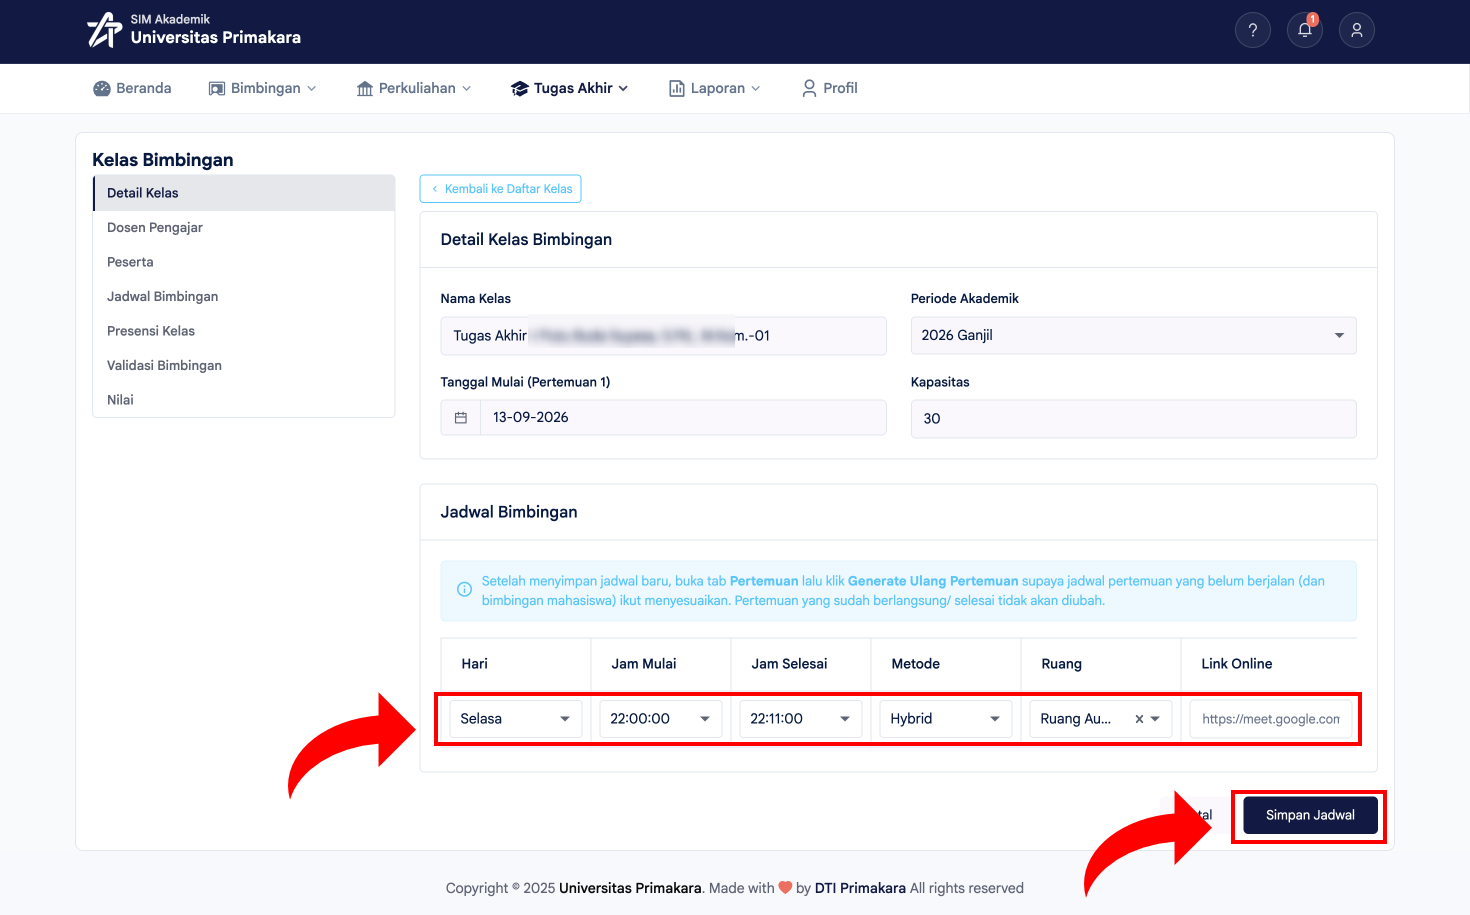Switch to the Dosen Pengajar section
The width and height of the screenshot is (1470, 915).
point(244,228)
